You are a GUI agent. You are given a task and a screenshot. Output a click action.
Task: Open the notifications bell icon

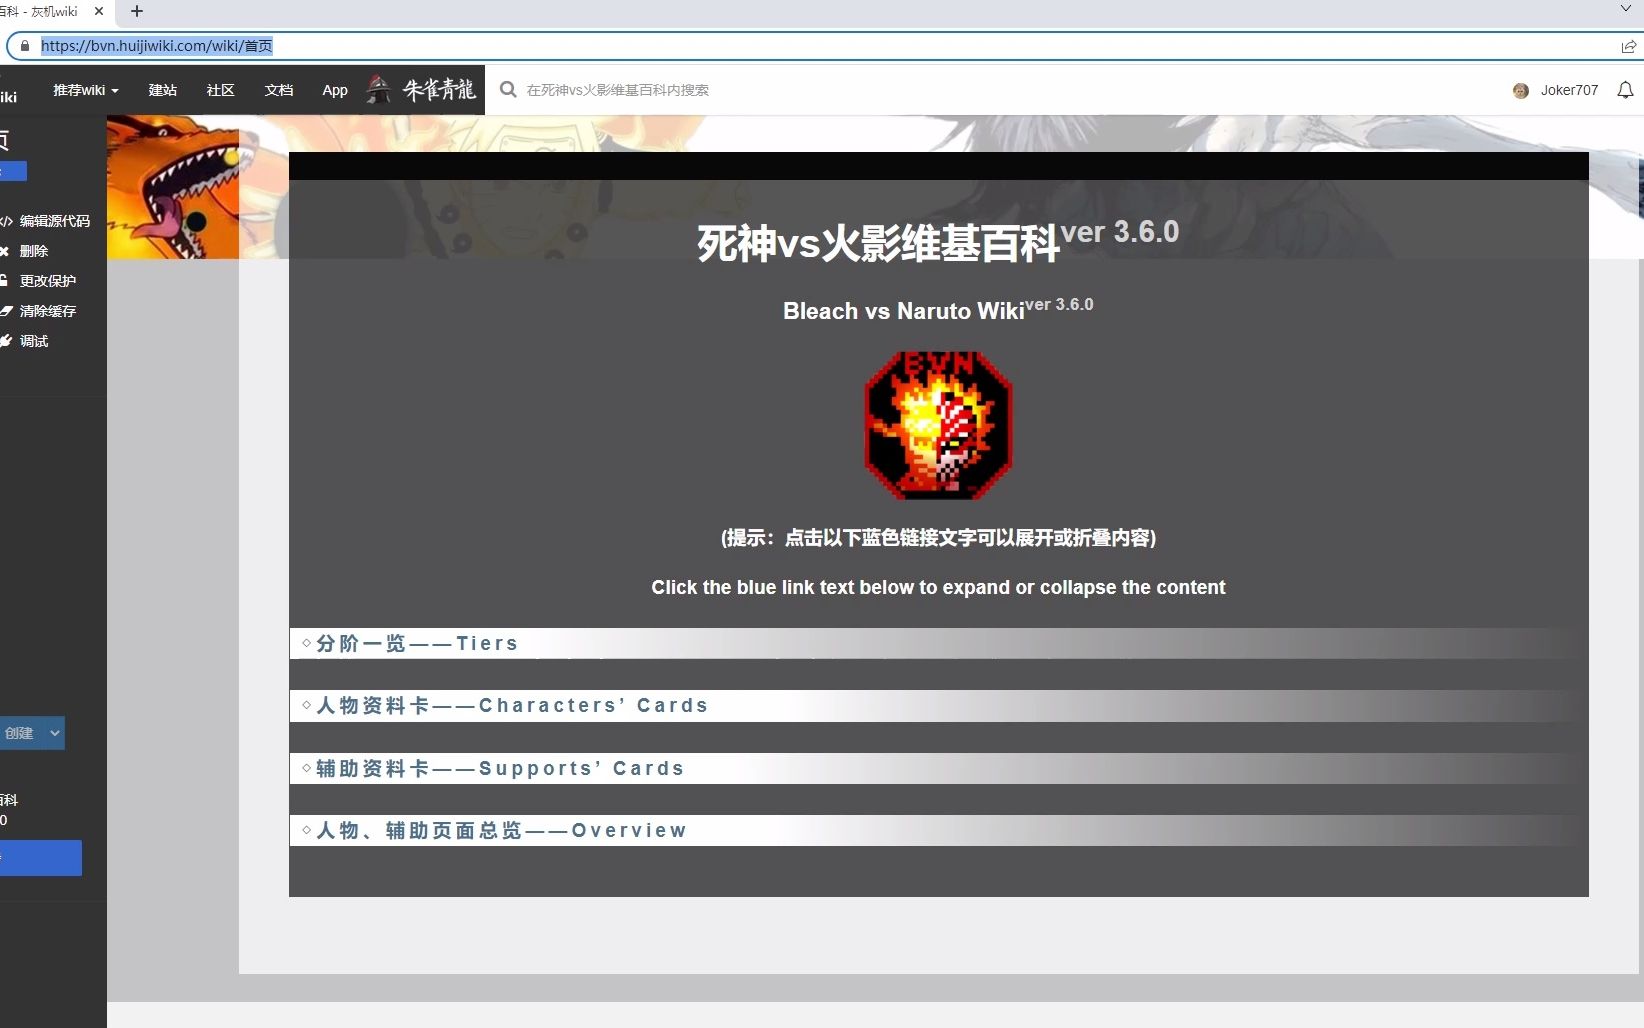[x=1625, y=90]
